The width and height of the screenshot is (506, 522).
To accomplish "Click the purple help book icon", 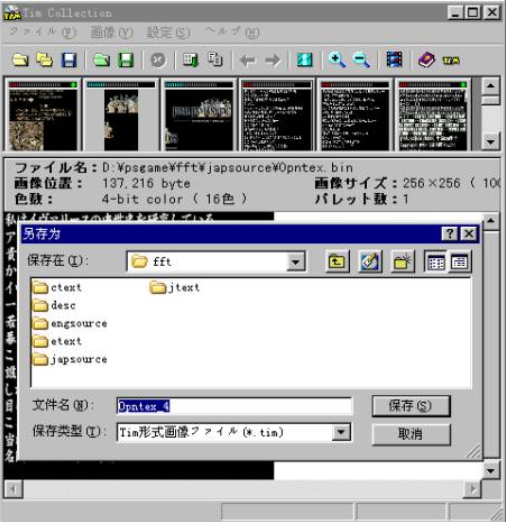I will [426, 60].
